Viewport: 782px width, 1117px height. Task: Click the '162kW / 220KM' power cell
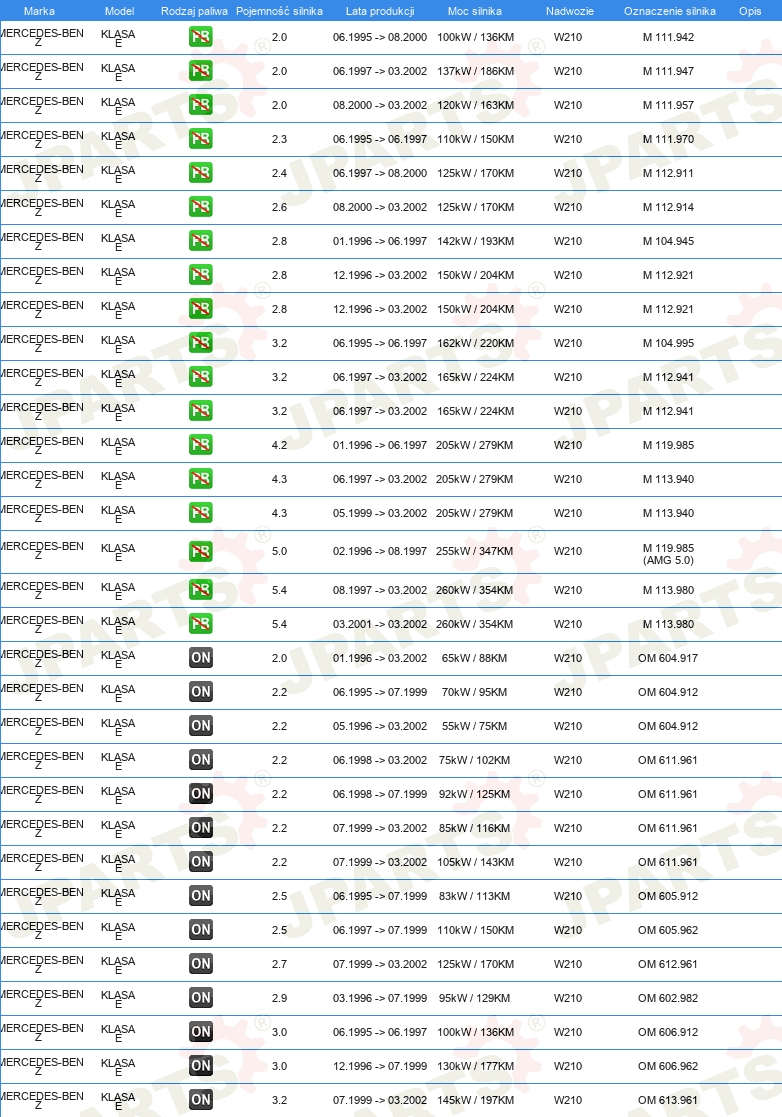[x=476, y=343]
